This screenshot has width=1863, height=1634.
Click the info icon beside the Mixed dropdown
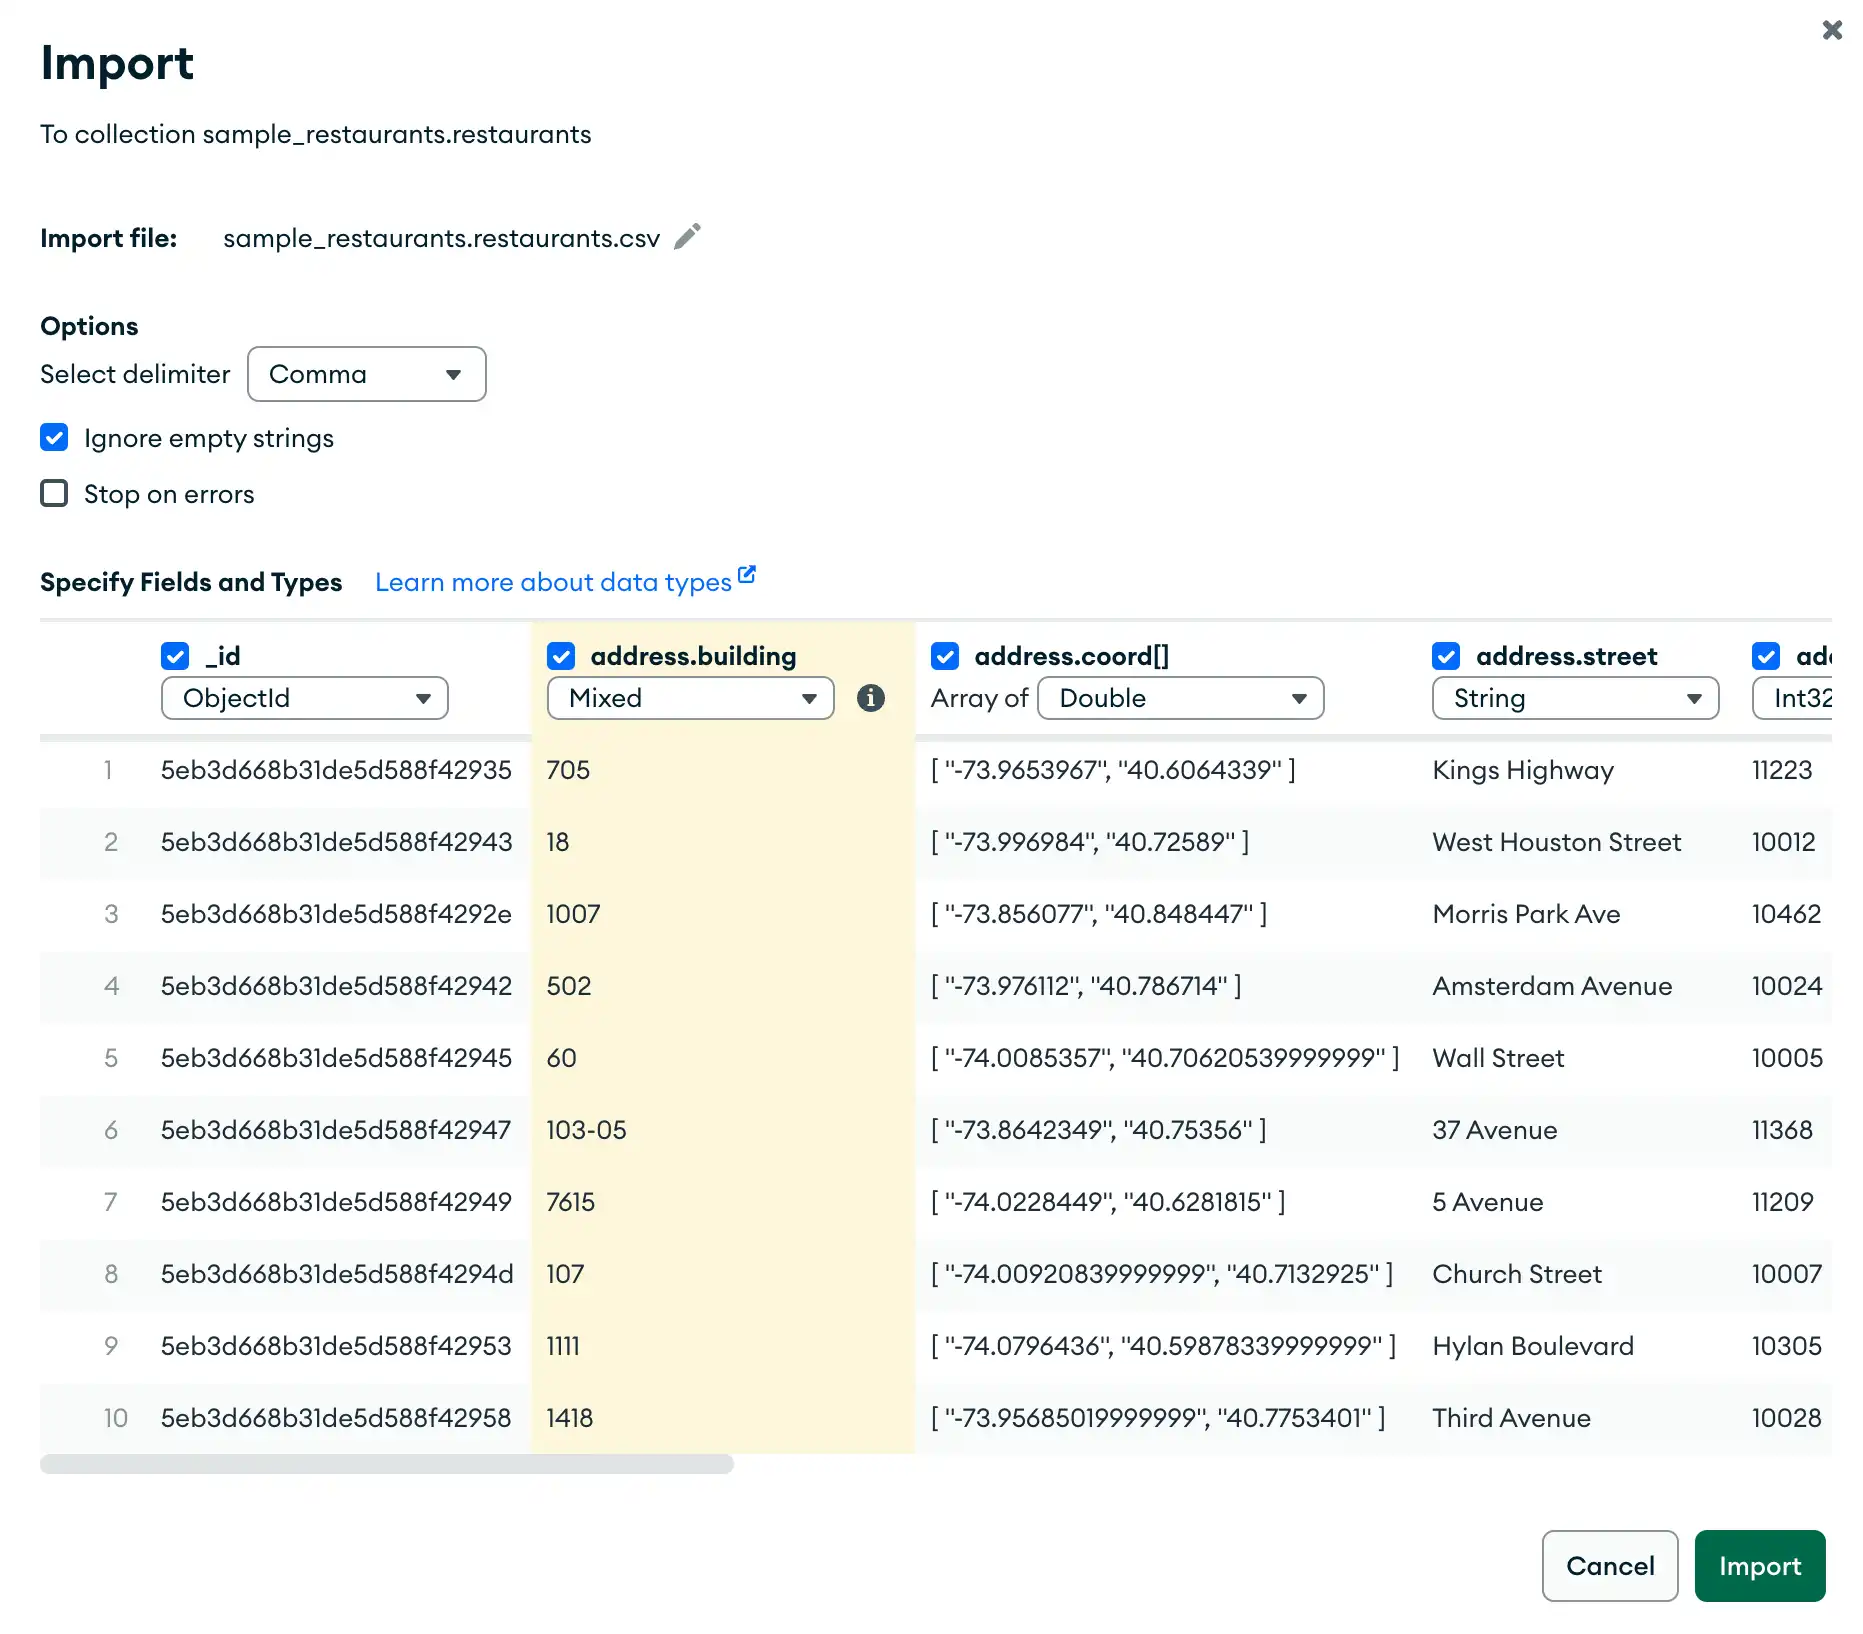pyautogui.click(x=871, y=699)
